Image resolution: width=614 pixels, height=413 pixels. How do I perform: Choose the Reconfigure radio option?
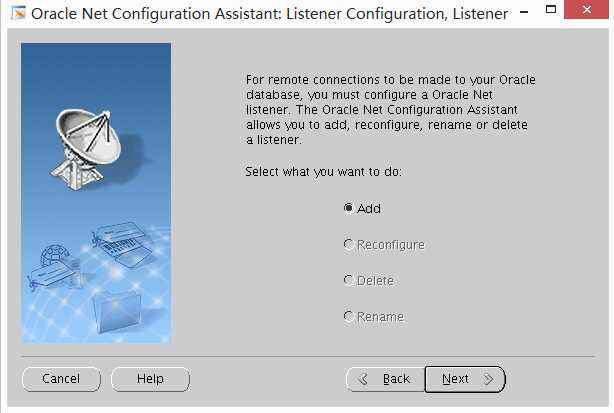(x=348, y=244)
